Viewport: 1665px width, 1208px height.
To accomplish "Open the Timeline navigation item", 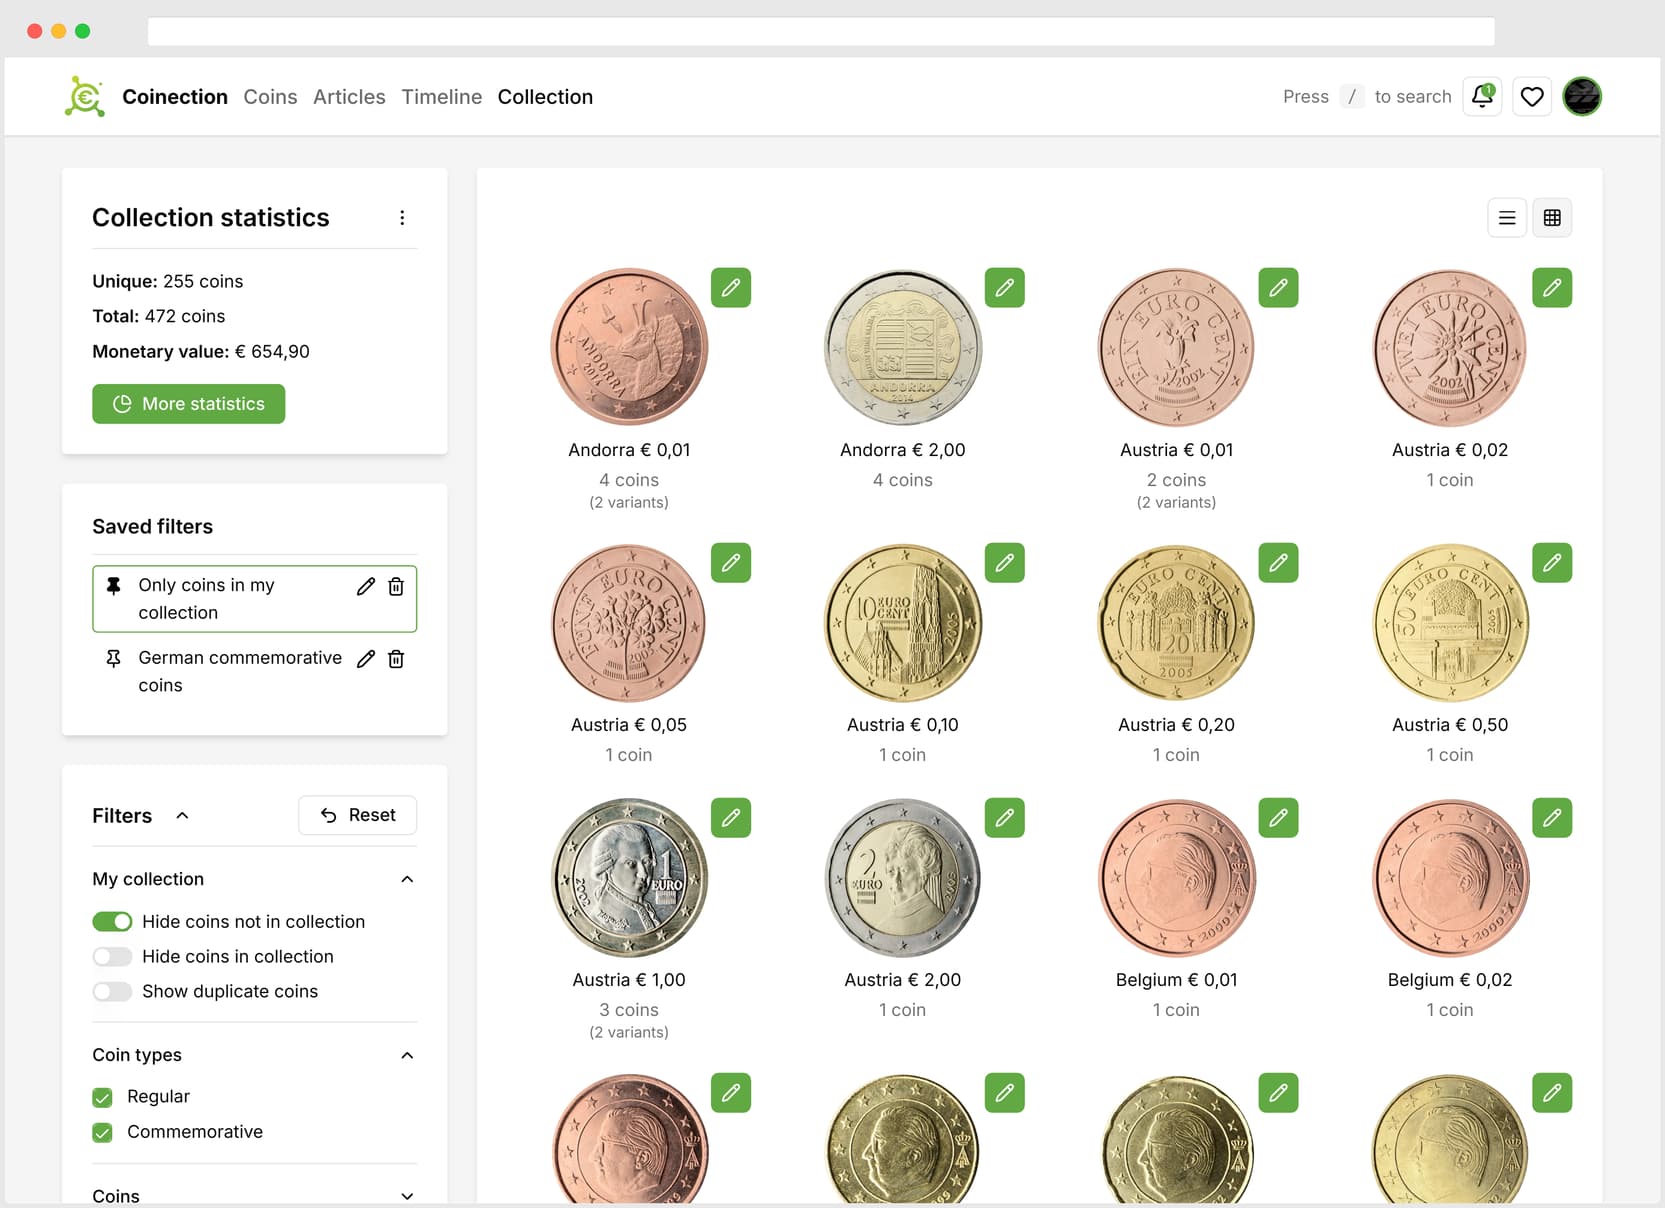I will point(441,97).
